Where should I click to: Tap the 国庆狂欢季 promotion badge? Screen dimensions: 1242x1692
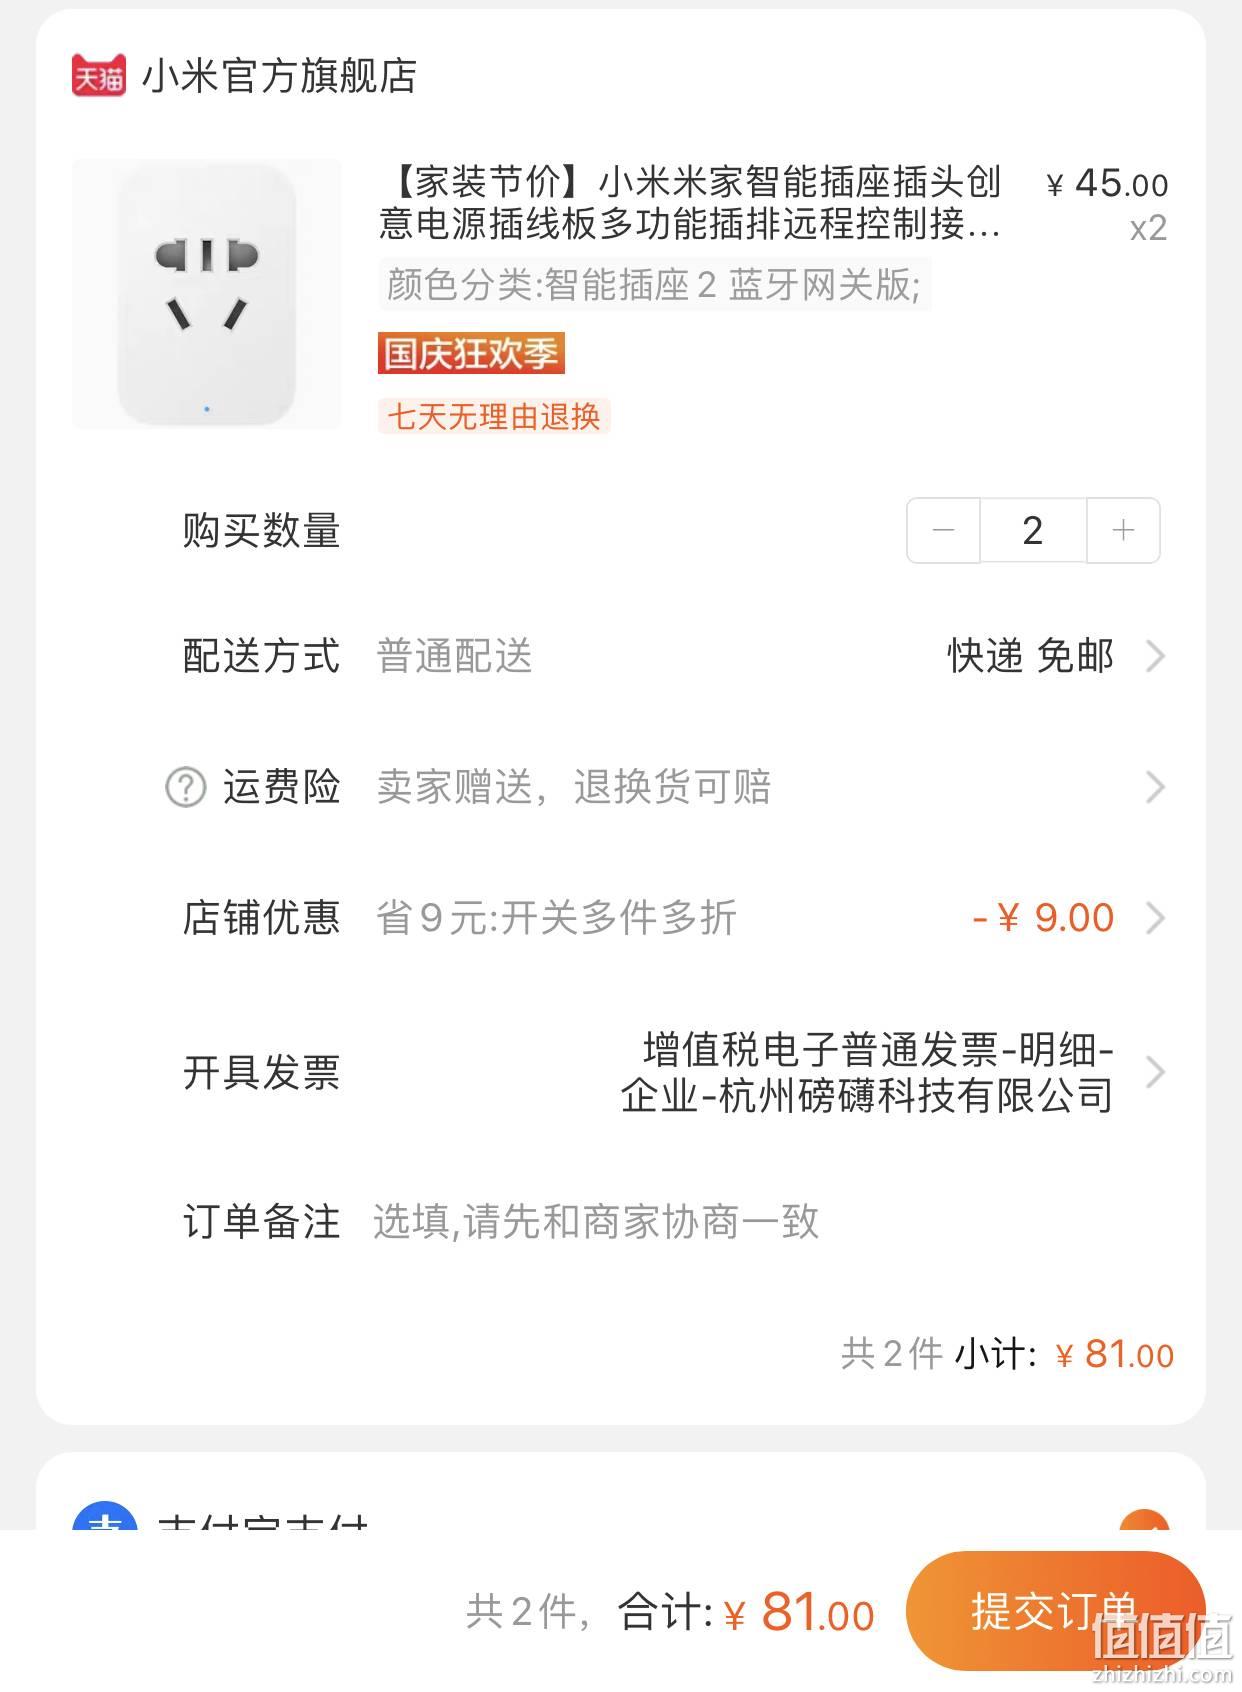click(x=471, y=353)
